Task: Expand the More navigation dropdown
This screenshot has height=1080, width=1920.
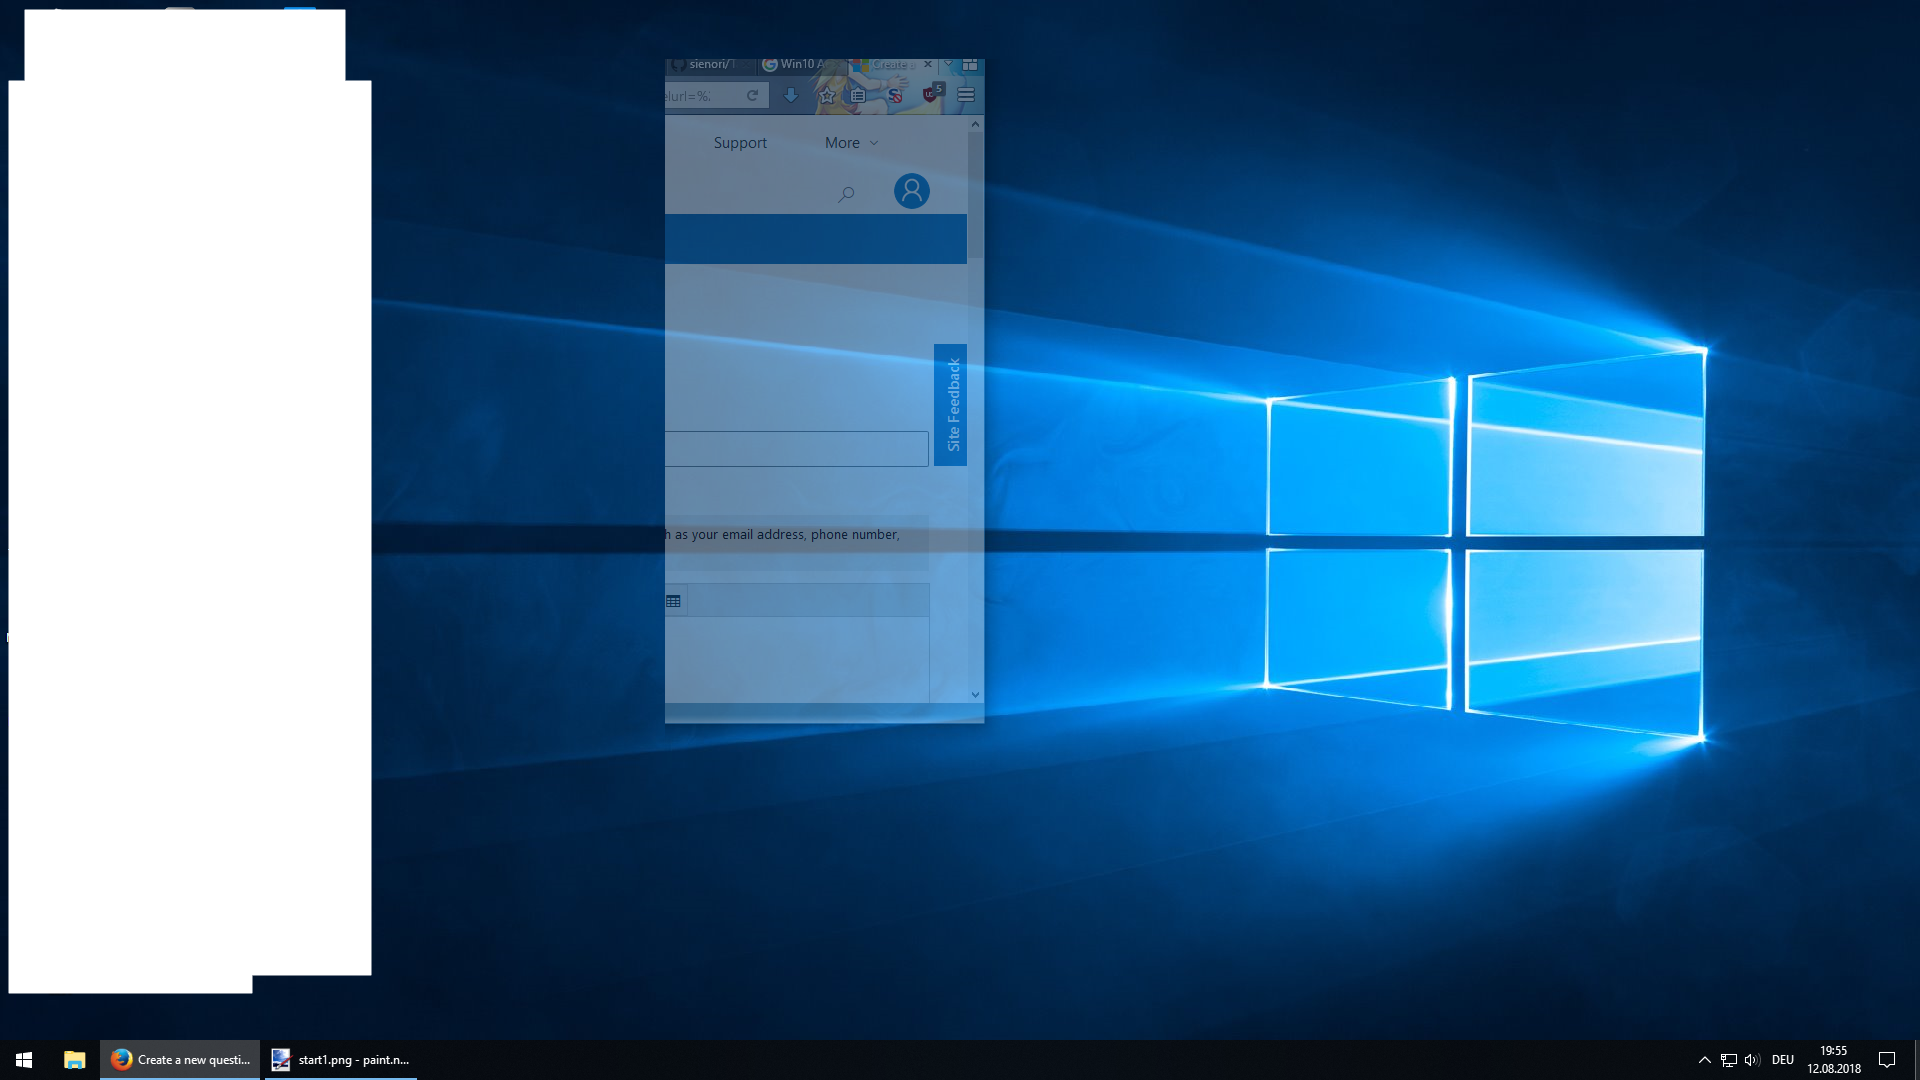Action: pyautogui.click(x=851, y=143)
